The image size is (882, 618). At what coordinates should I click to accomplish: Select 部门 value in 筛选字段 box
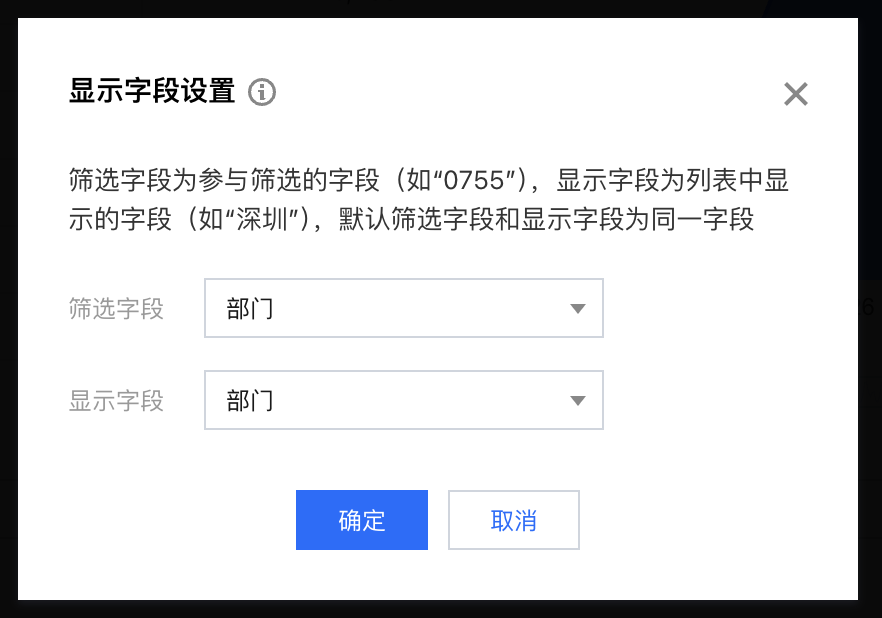(x=250, y=309)
